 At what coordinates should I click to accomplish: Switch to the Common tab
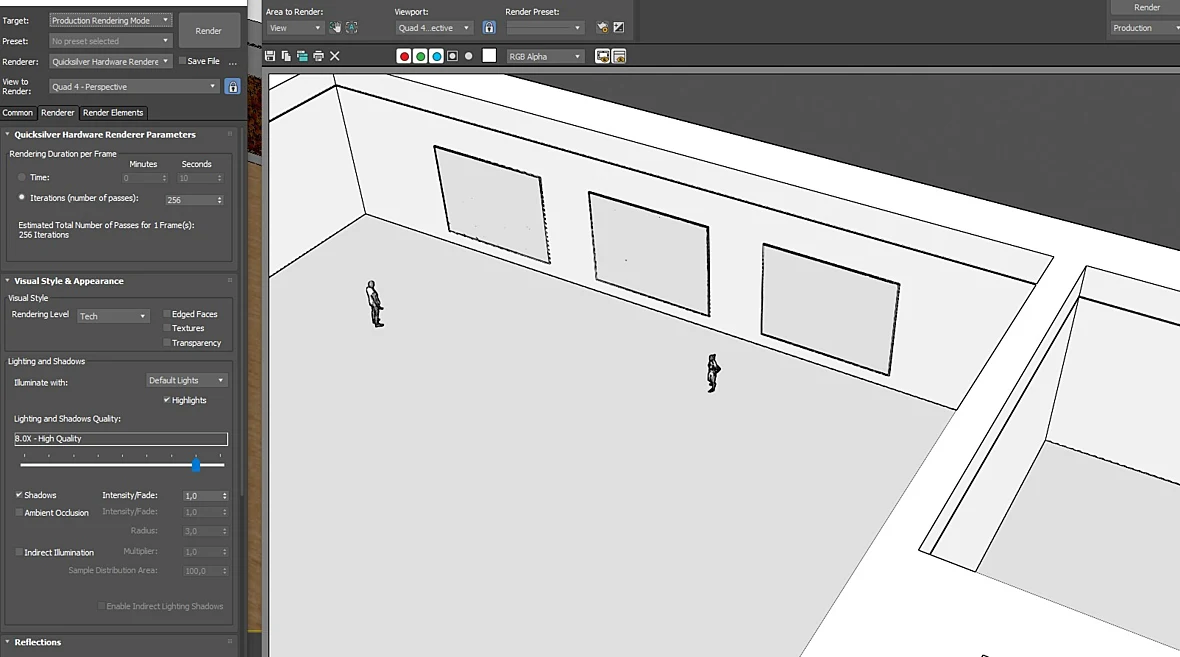tap(17, 113)
